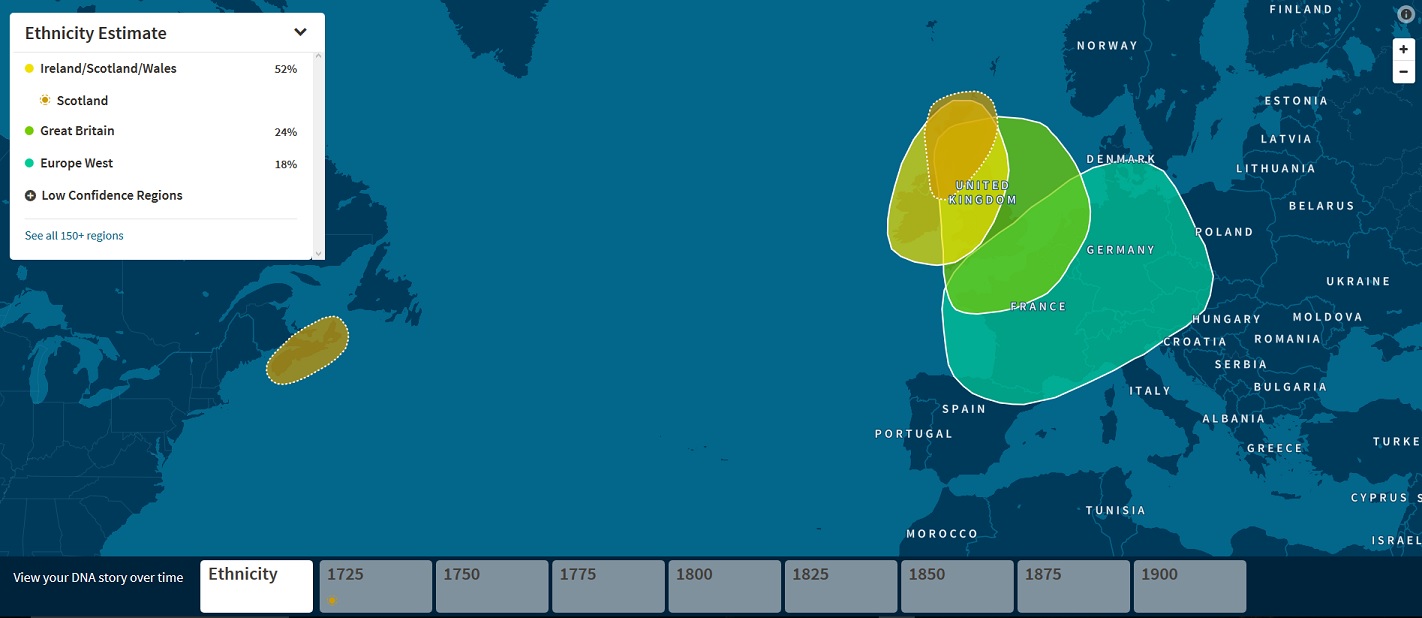Viewport: 1422px width, 618px height.
Task: Click the zoom in control on the map
Action: (x=1403, y=49)
